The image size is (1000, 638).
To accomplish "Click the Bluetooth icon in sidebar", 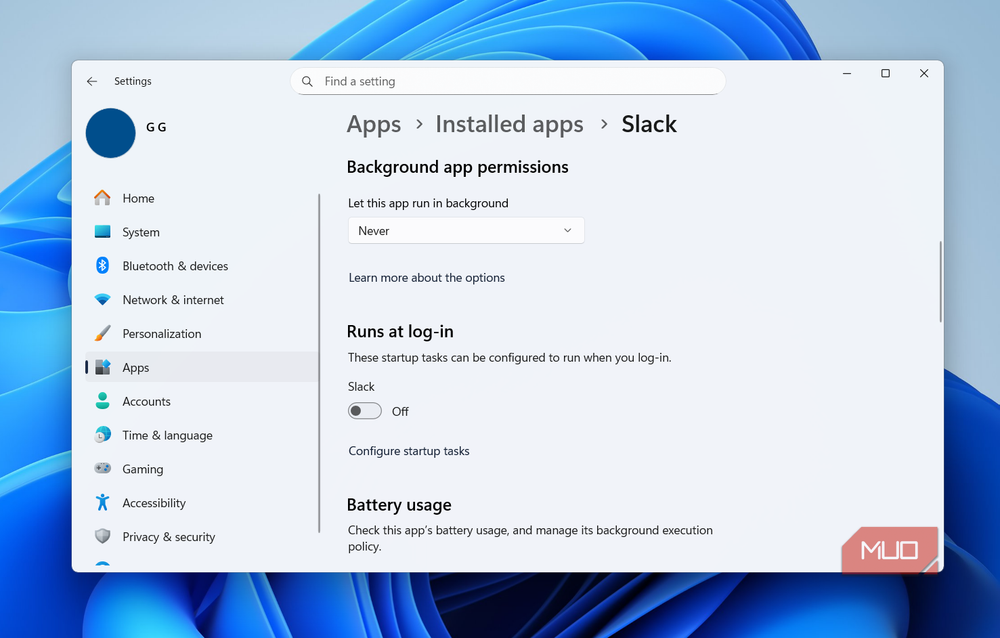I will (102, 265).
